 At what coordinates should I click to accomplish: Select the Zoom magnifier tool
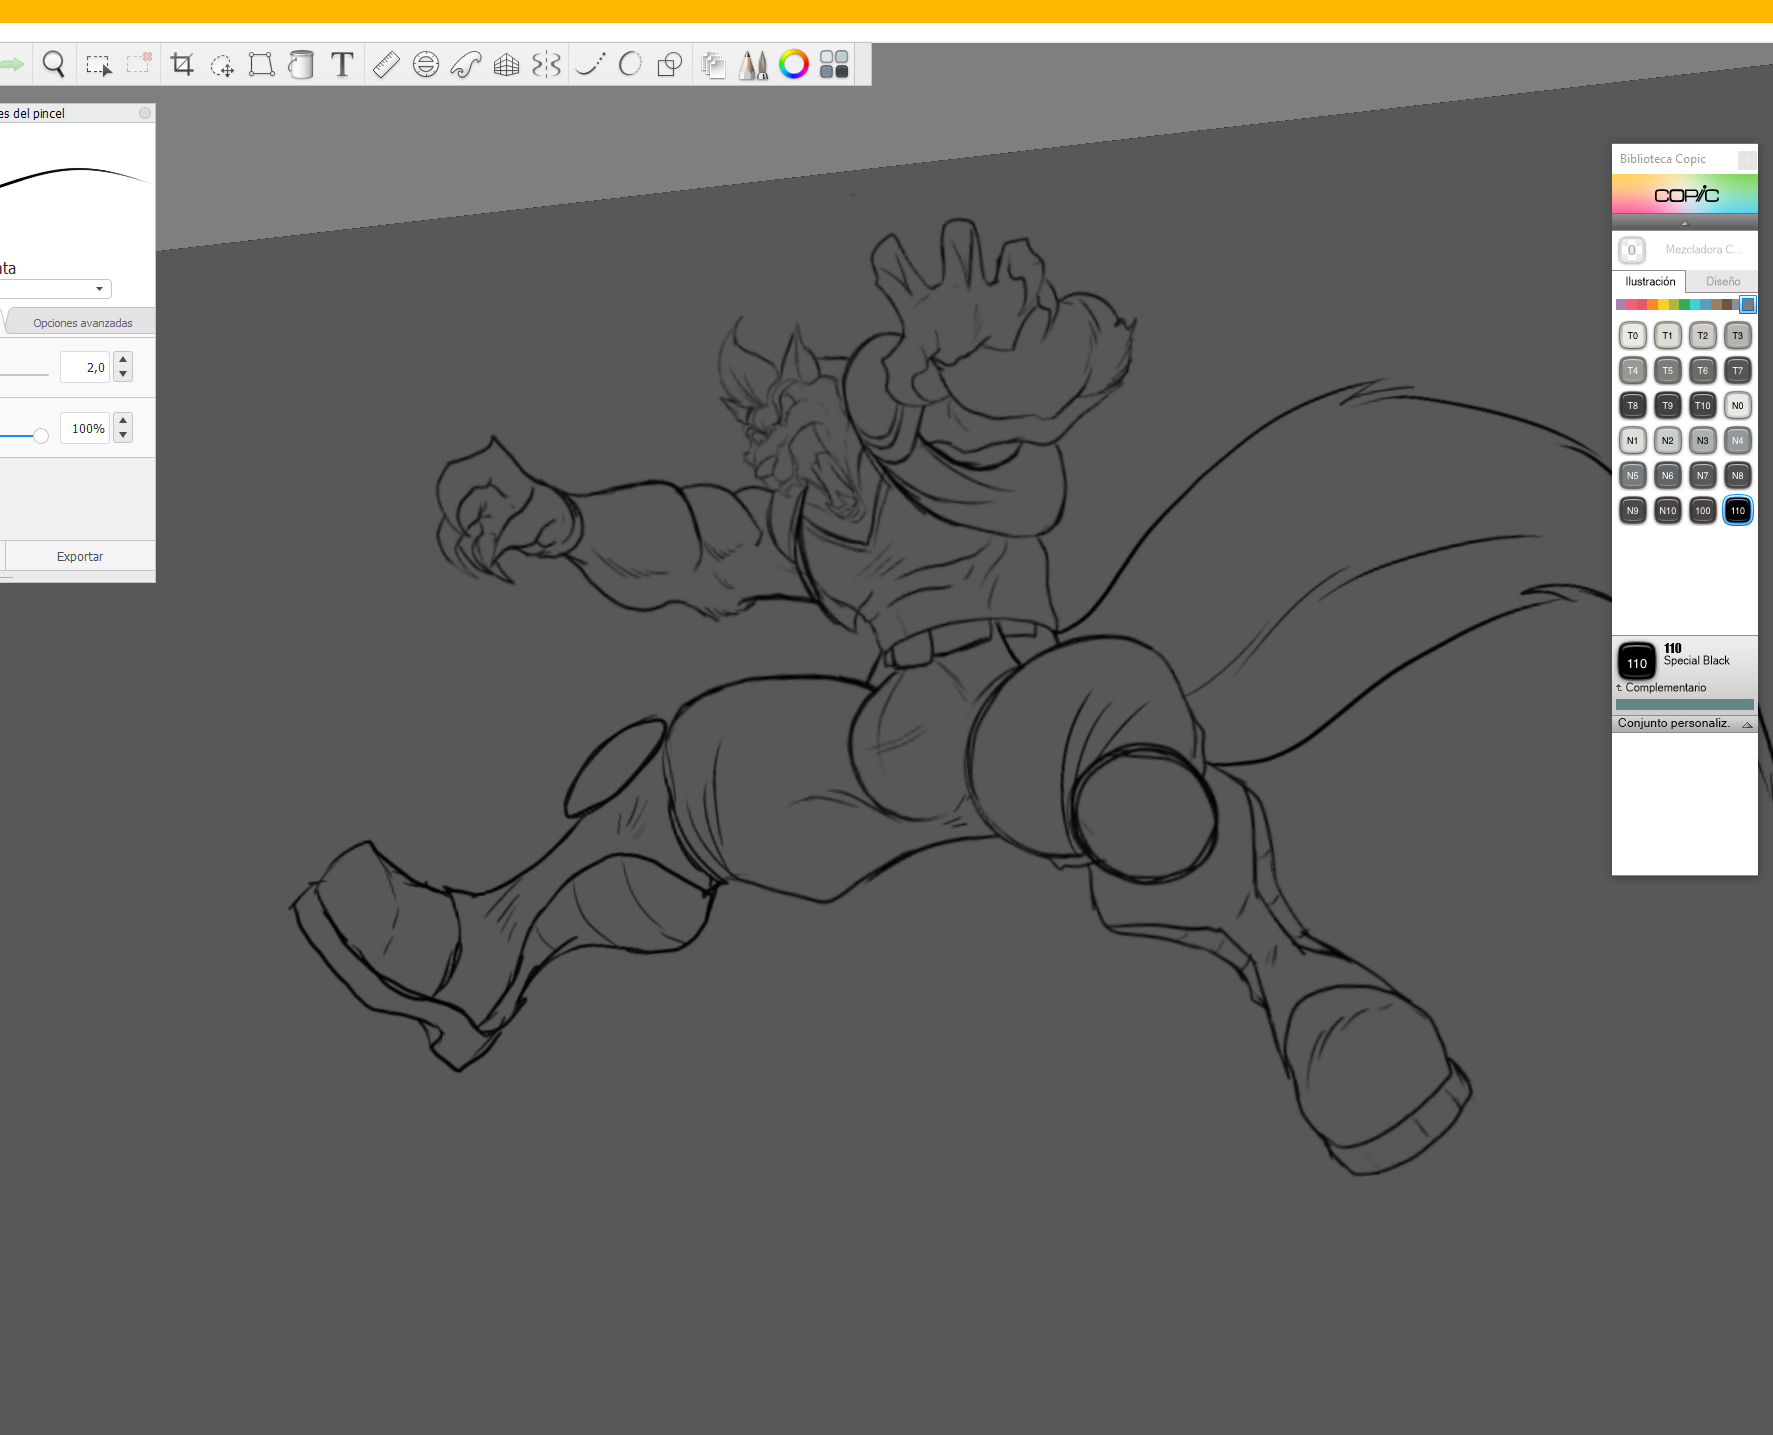54,65
